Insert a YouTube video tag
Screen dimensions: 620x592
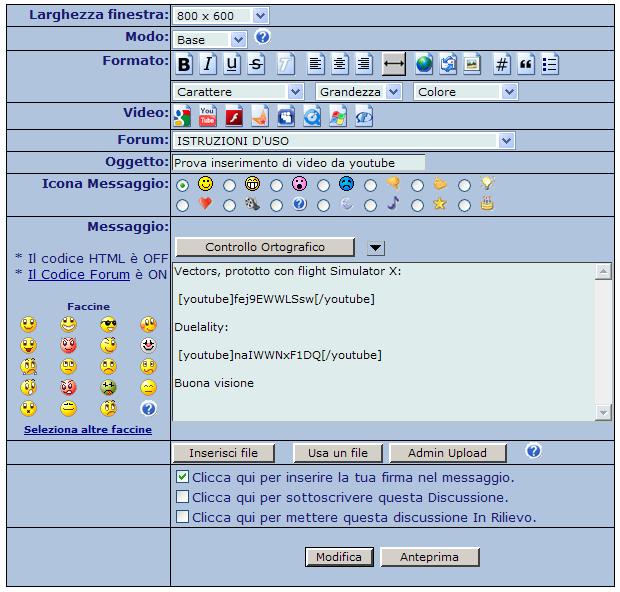[208, 116]
